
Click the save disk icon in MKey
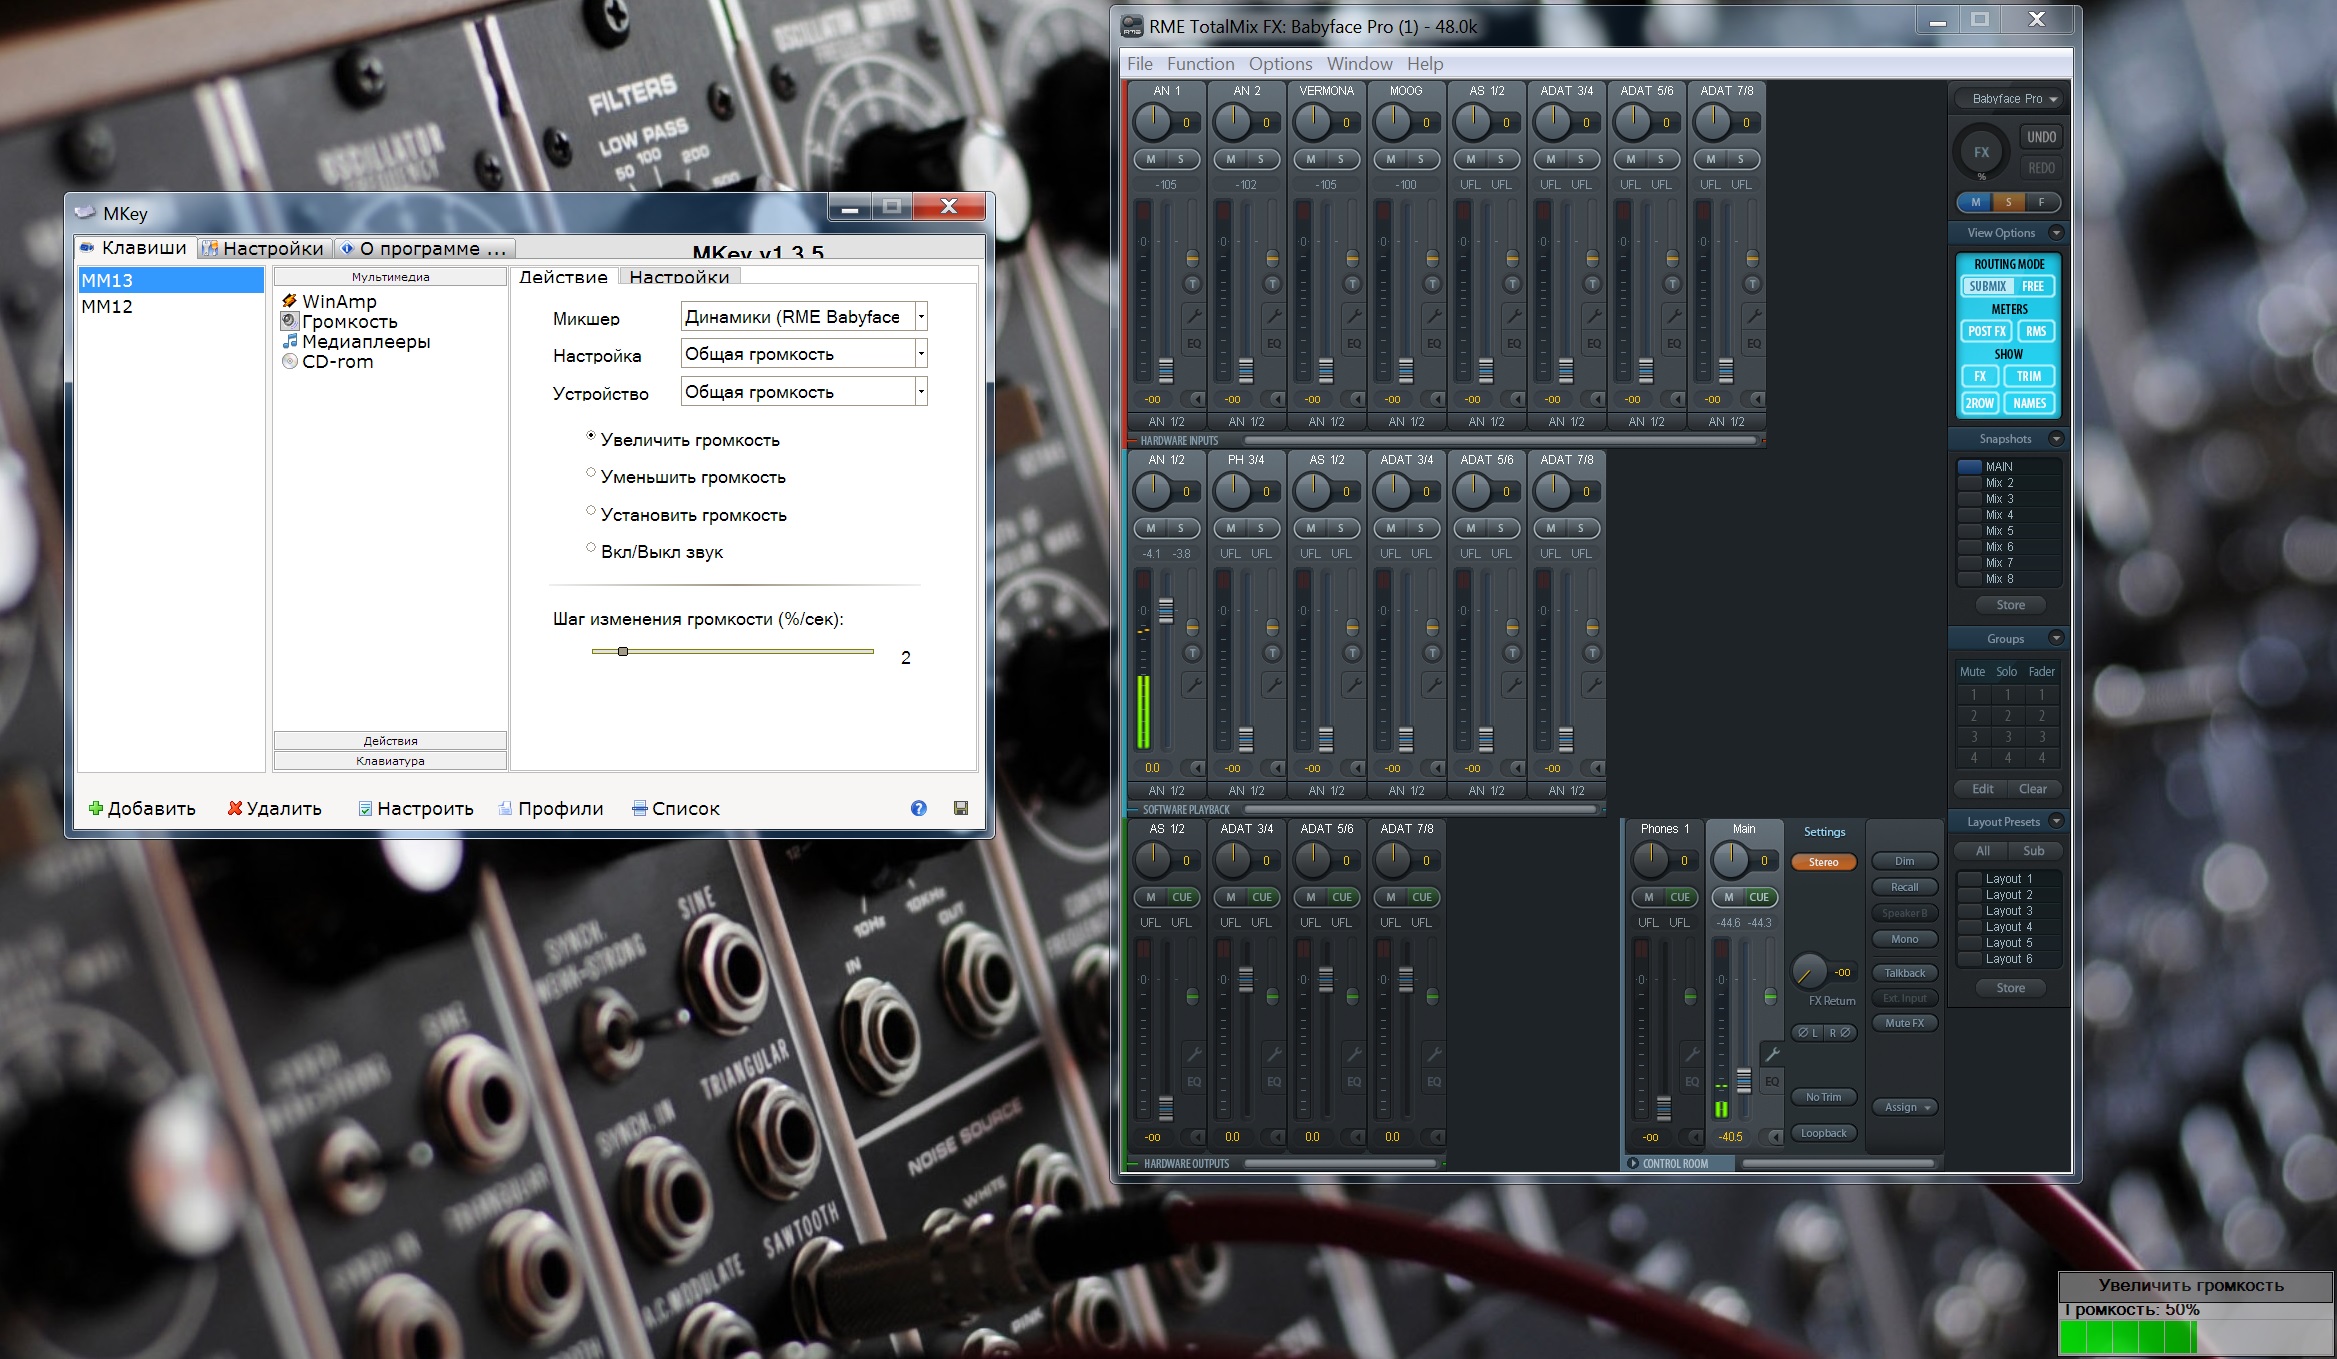pyautogui.click(x=961, y=808)
